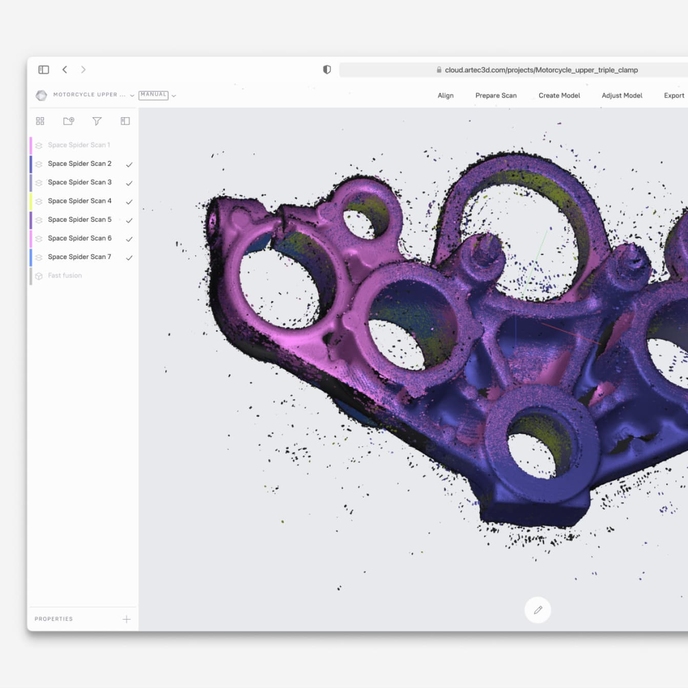Screen dimensions: 688x688
Task: Select Space Spider Scan 7 row
Action: click(x=82, y=257)
